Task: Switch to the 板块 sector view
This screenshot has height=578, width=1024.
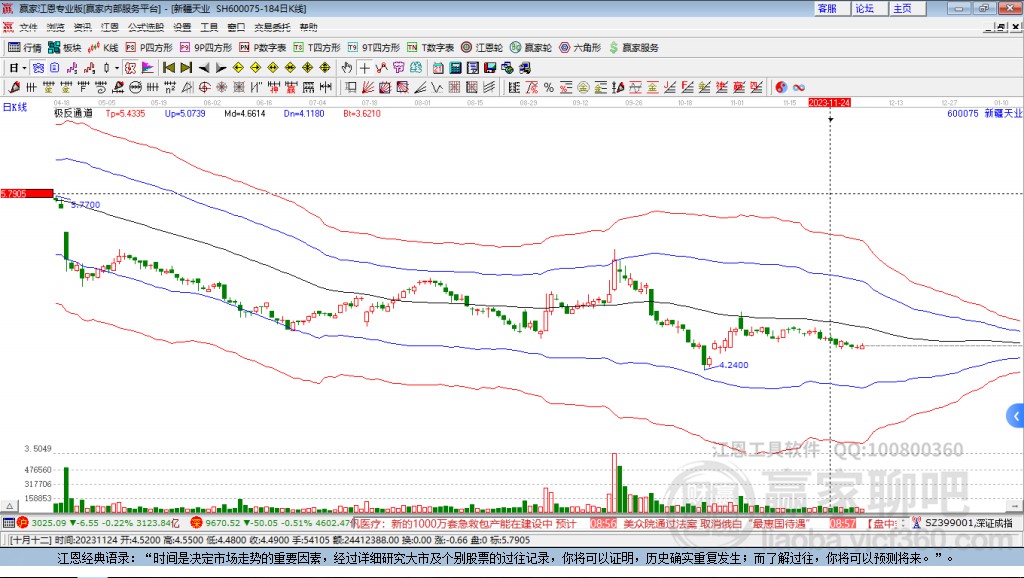Action: 66,47
